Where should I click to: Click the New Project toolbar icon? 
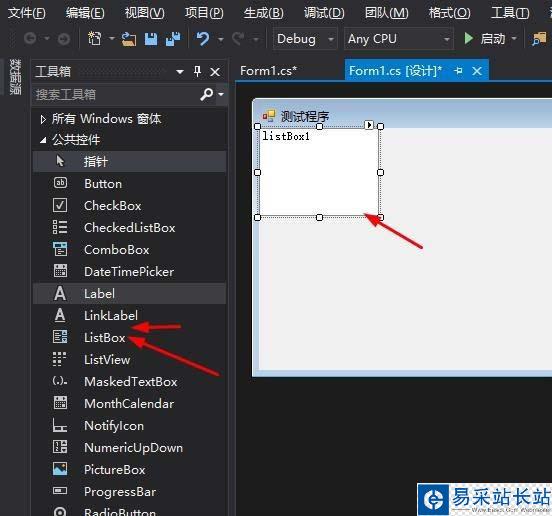pos(94,38)
